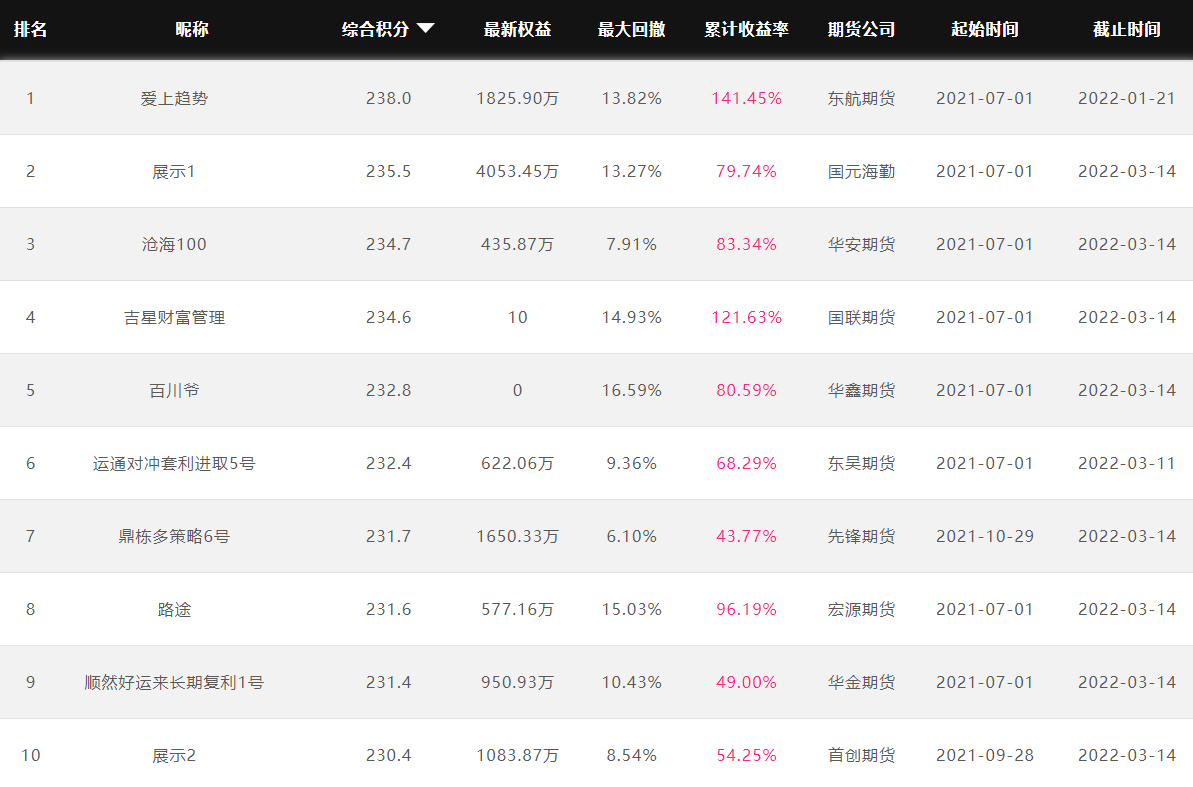Viewport: 1193px width, 787px height.
Task: Click the 232.4 score value
Action: coord(389,464)
